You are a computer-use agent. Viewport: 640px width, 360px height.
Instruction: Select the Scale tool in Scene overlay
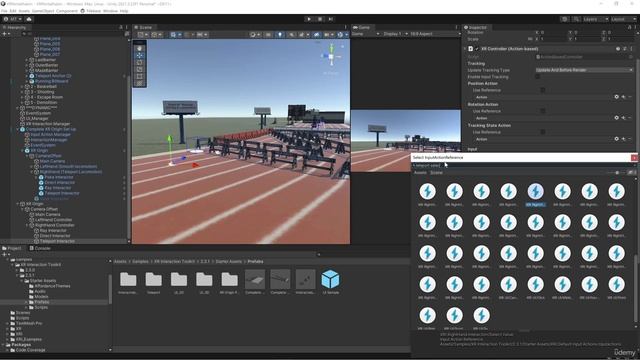tap(140, 69)
